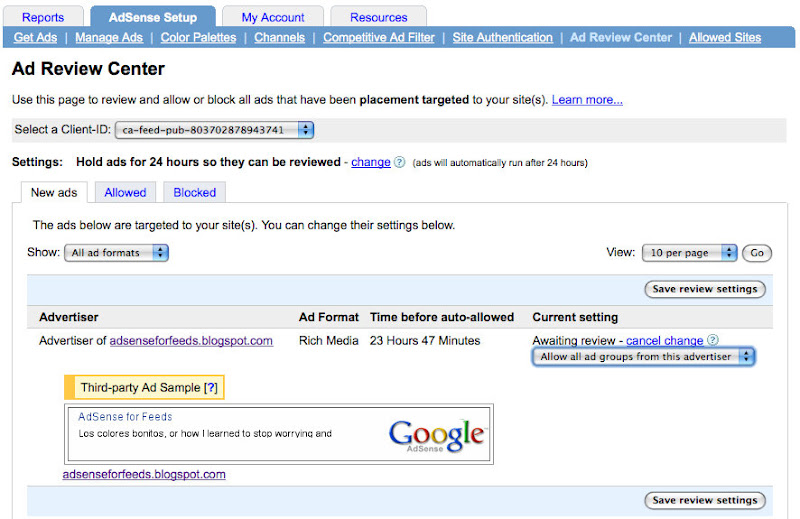Click the [?] help on Third-party Ad Sample
Viewport: 800px width, 519px height.
(211, 387)
